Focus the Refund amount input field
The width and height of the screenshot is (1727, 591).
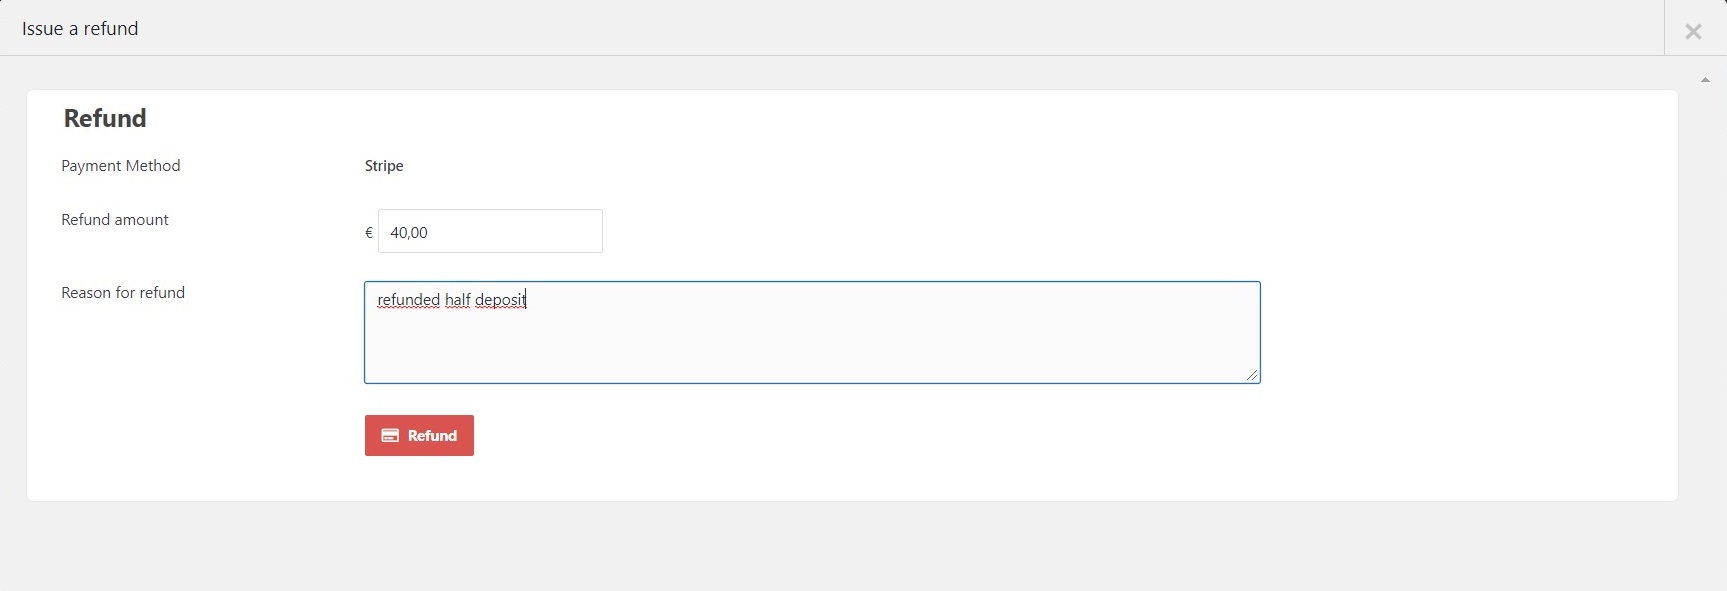coord(490,231)
